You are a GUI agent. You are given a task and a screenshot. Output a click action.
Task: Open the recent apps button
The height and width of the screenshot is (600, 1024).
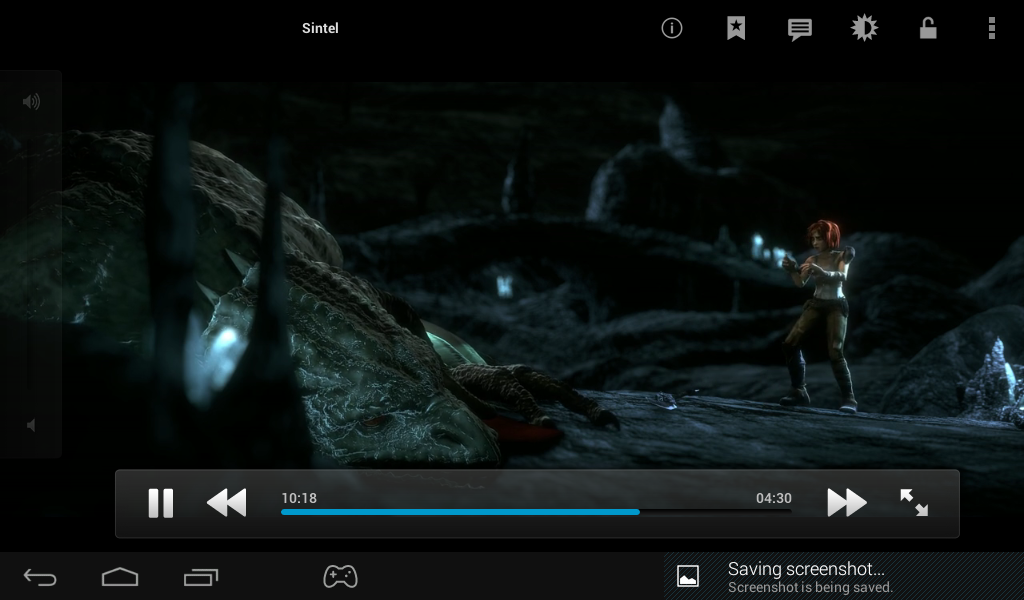(201, 577)
